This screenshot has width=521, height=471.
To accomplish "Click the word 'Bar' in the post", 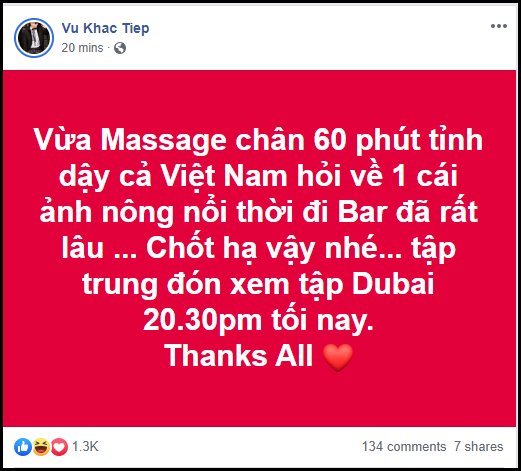I will tap(363, 212).
